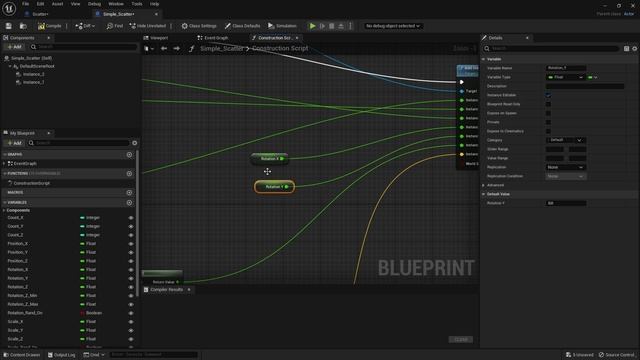Open the debug object selector dropdown
Image resolution: width=640 pixels, height=360 pixels.
pos(393,26)
